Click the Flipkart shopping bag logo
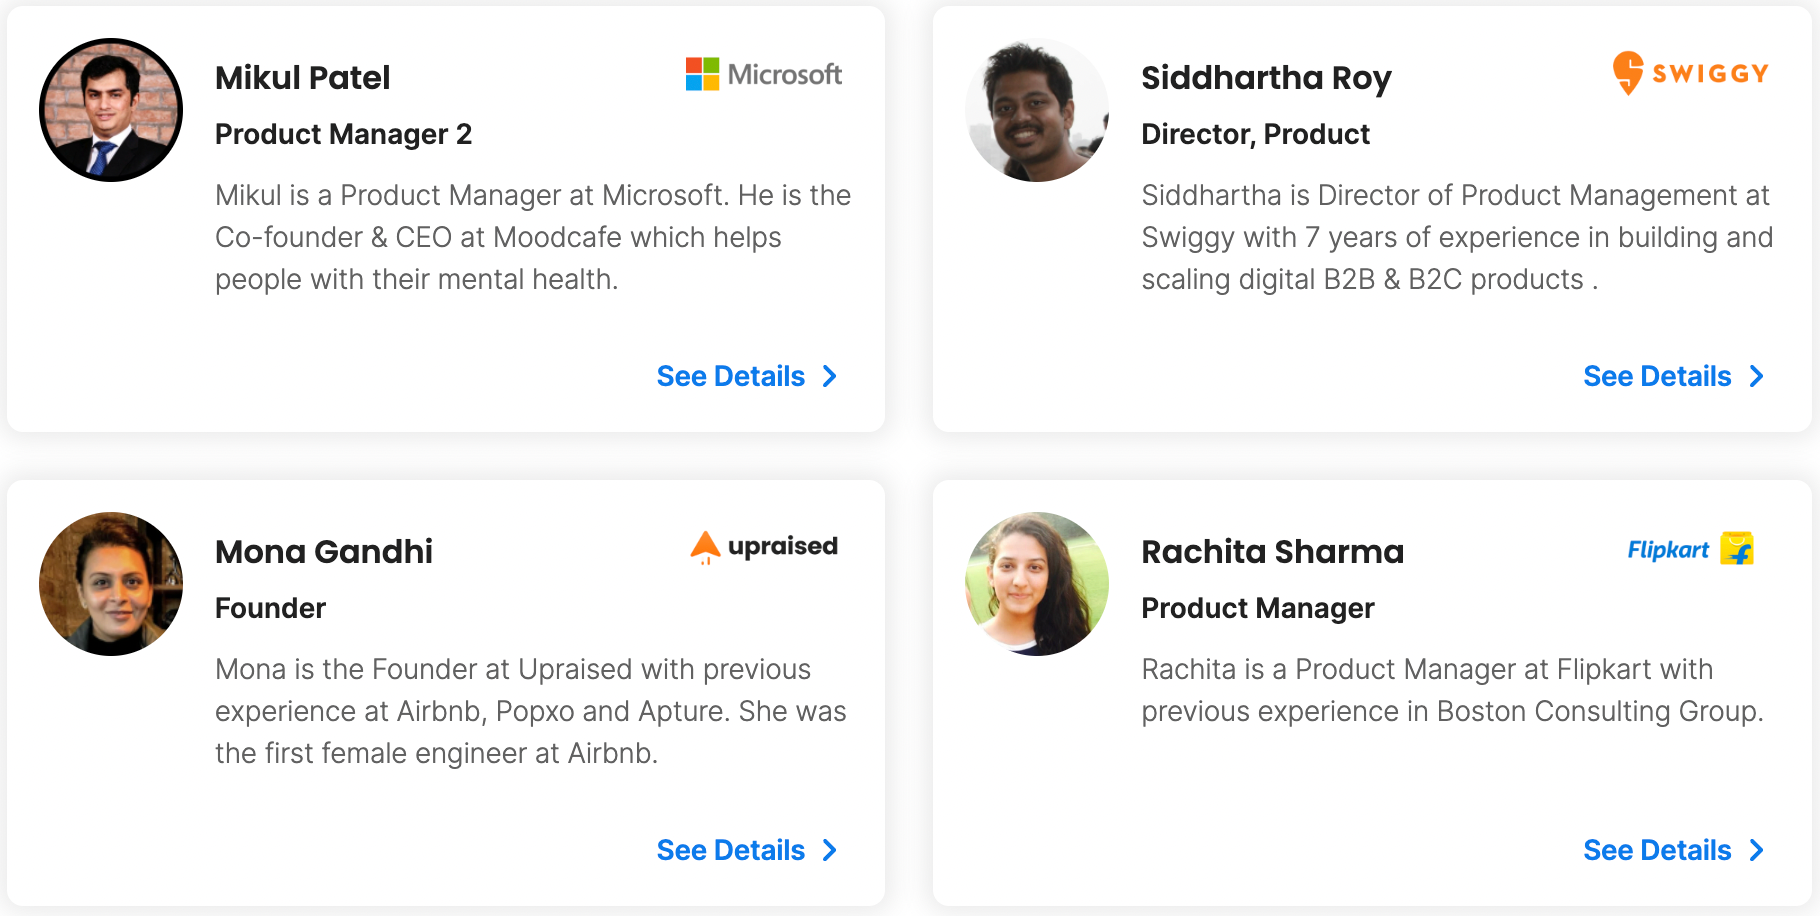This screenshot has width=1820, height=916. [x=1737, y=548]
